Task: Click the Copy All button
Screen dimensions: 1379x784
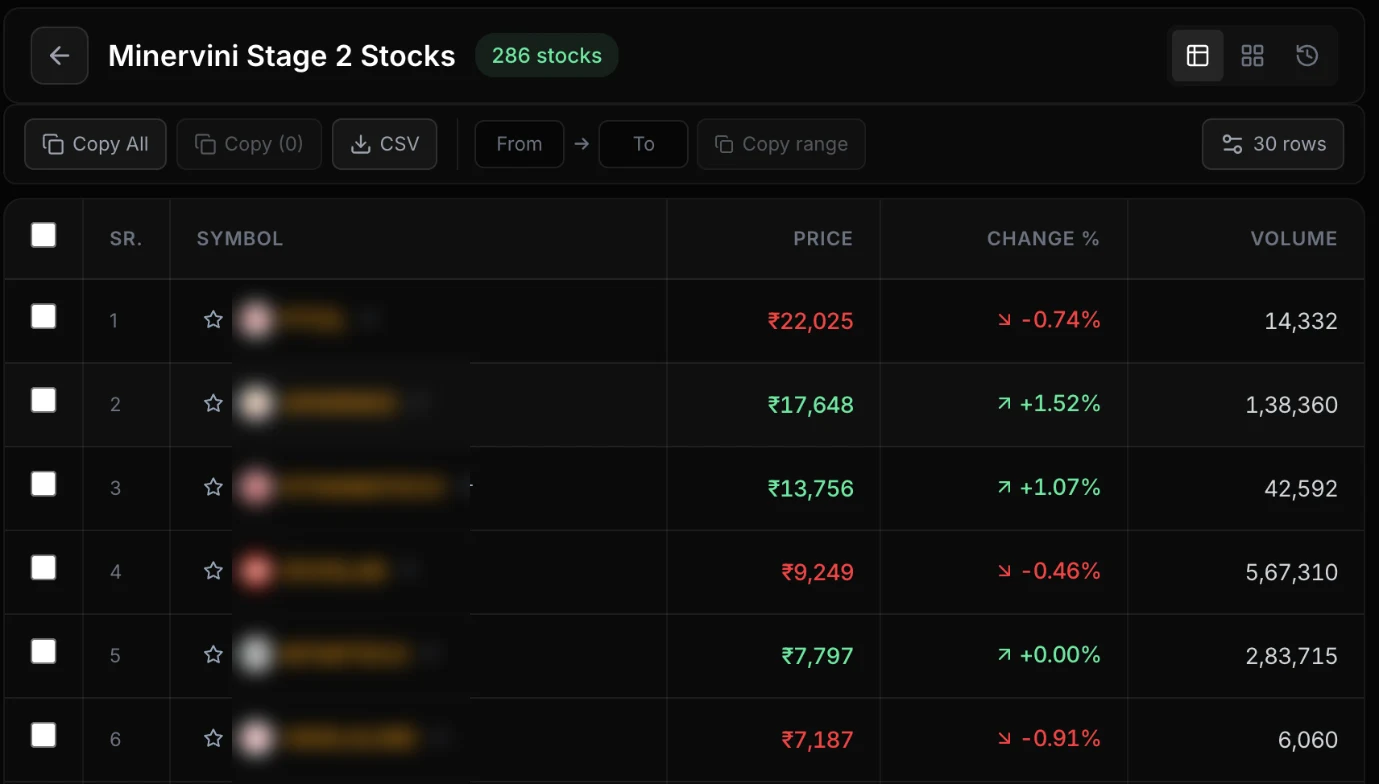Action: pos(96,144)
